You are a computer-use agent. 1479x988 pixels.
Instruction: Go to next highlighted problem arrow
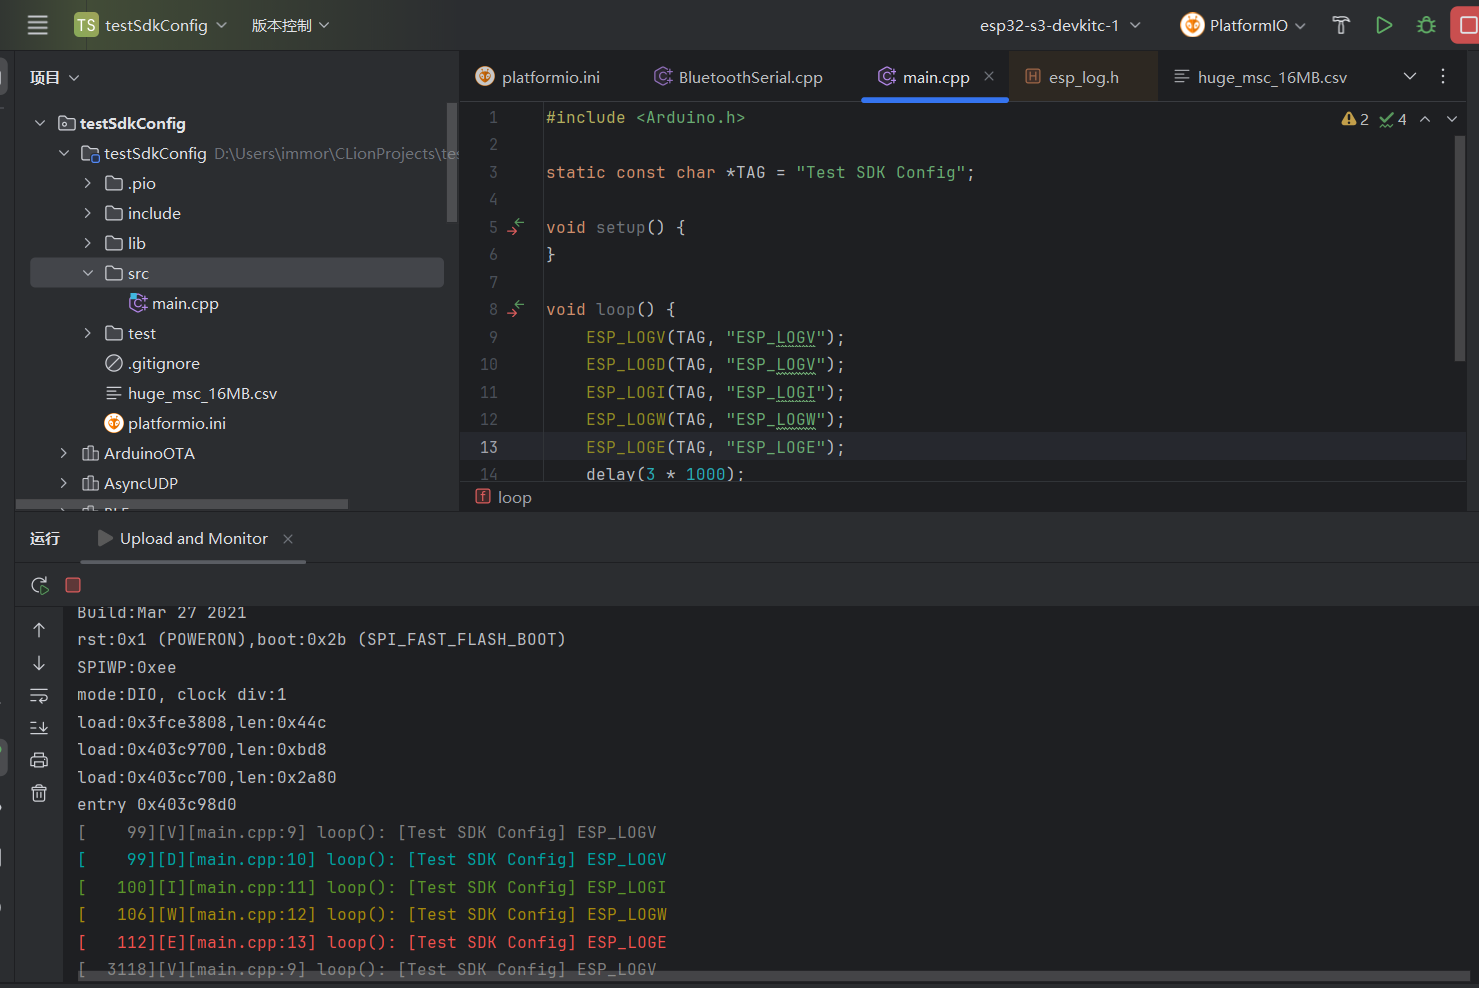tap(1452, 119)
